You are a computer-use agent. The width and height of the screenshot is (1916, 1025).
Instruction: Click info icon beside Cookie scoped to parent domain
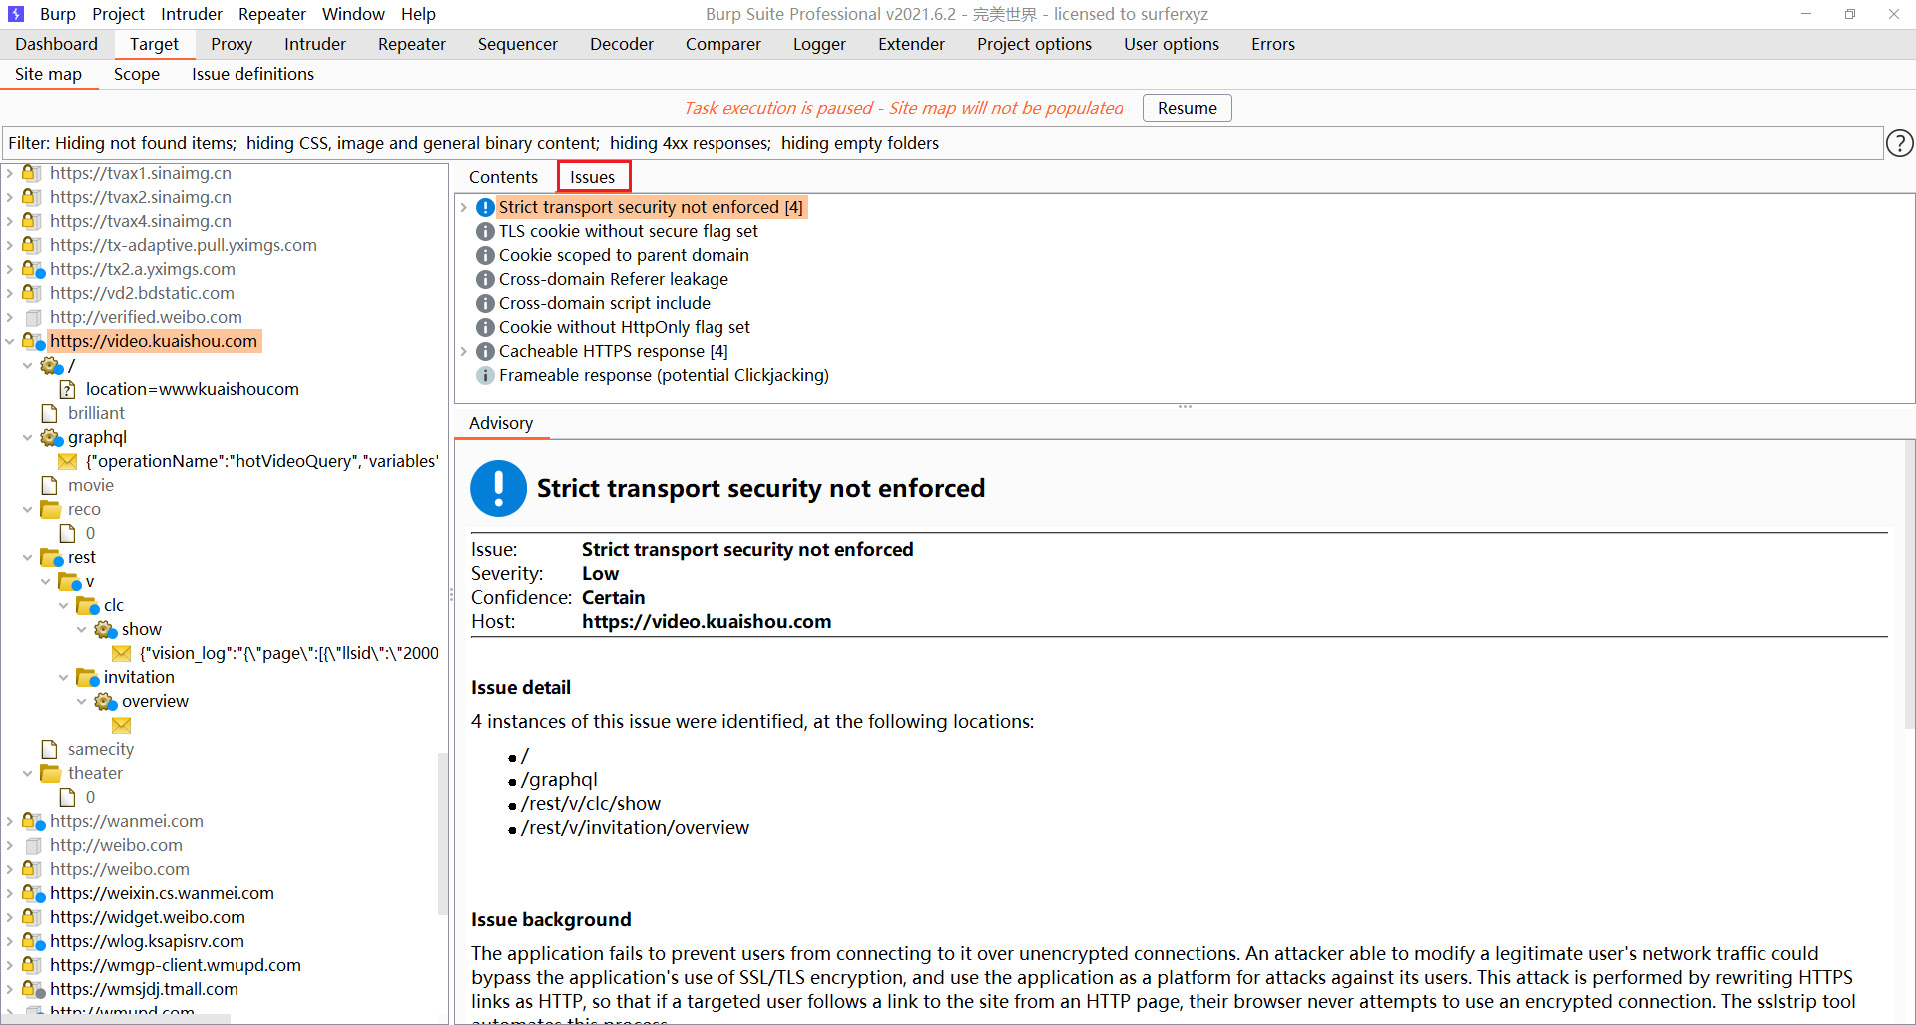(x=485, y=255)
